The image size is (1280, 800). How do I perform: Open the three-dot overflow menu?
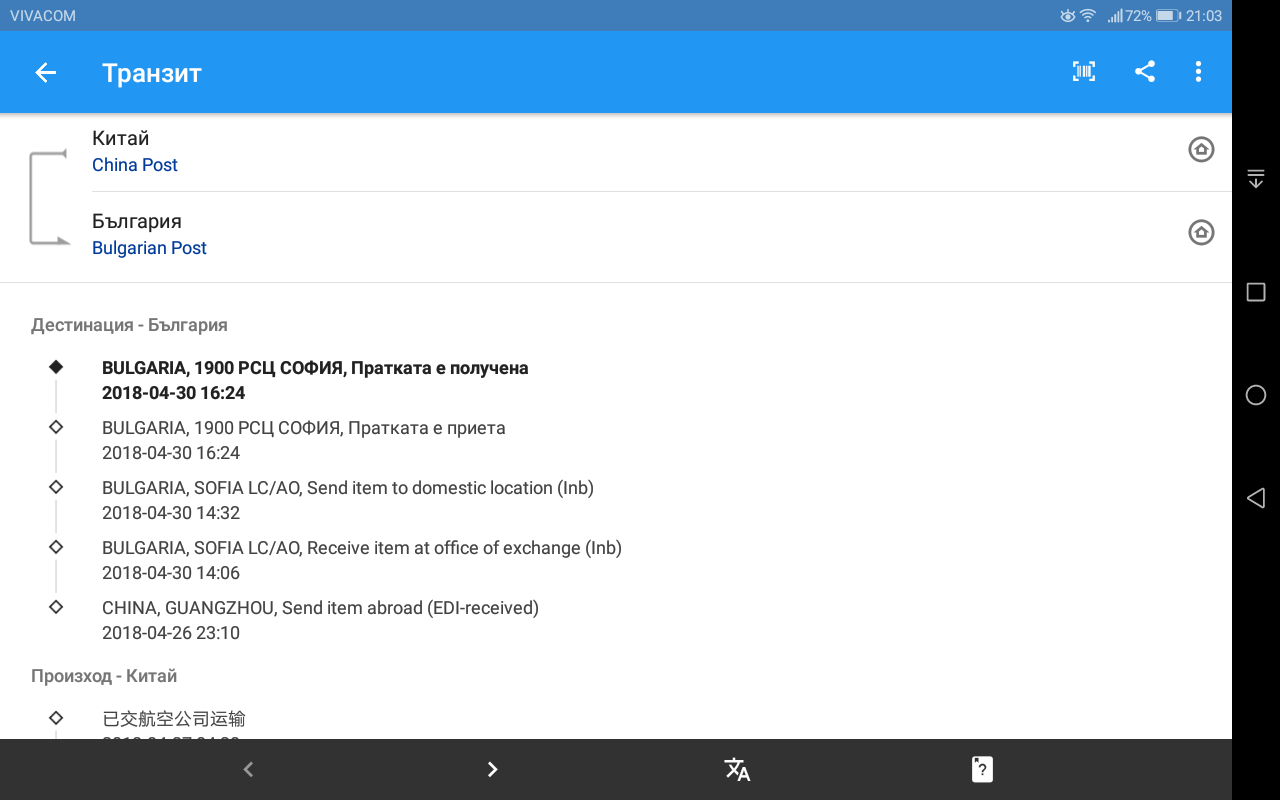pyautogui.click(x=1198, y=71)
